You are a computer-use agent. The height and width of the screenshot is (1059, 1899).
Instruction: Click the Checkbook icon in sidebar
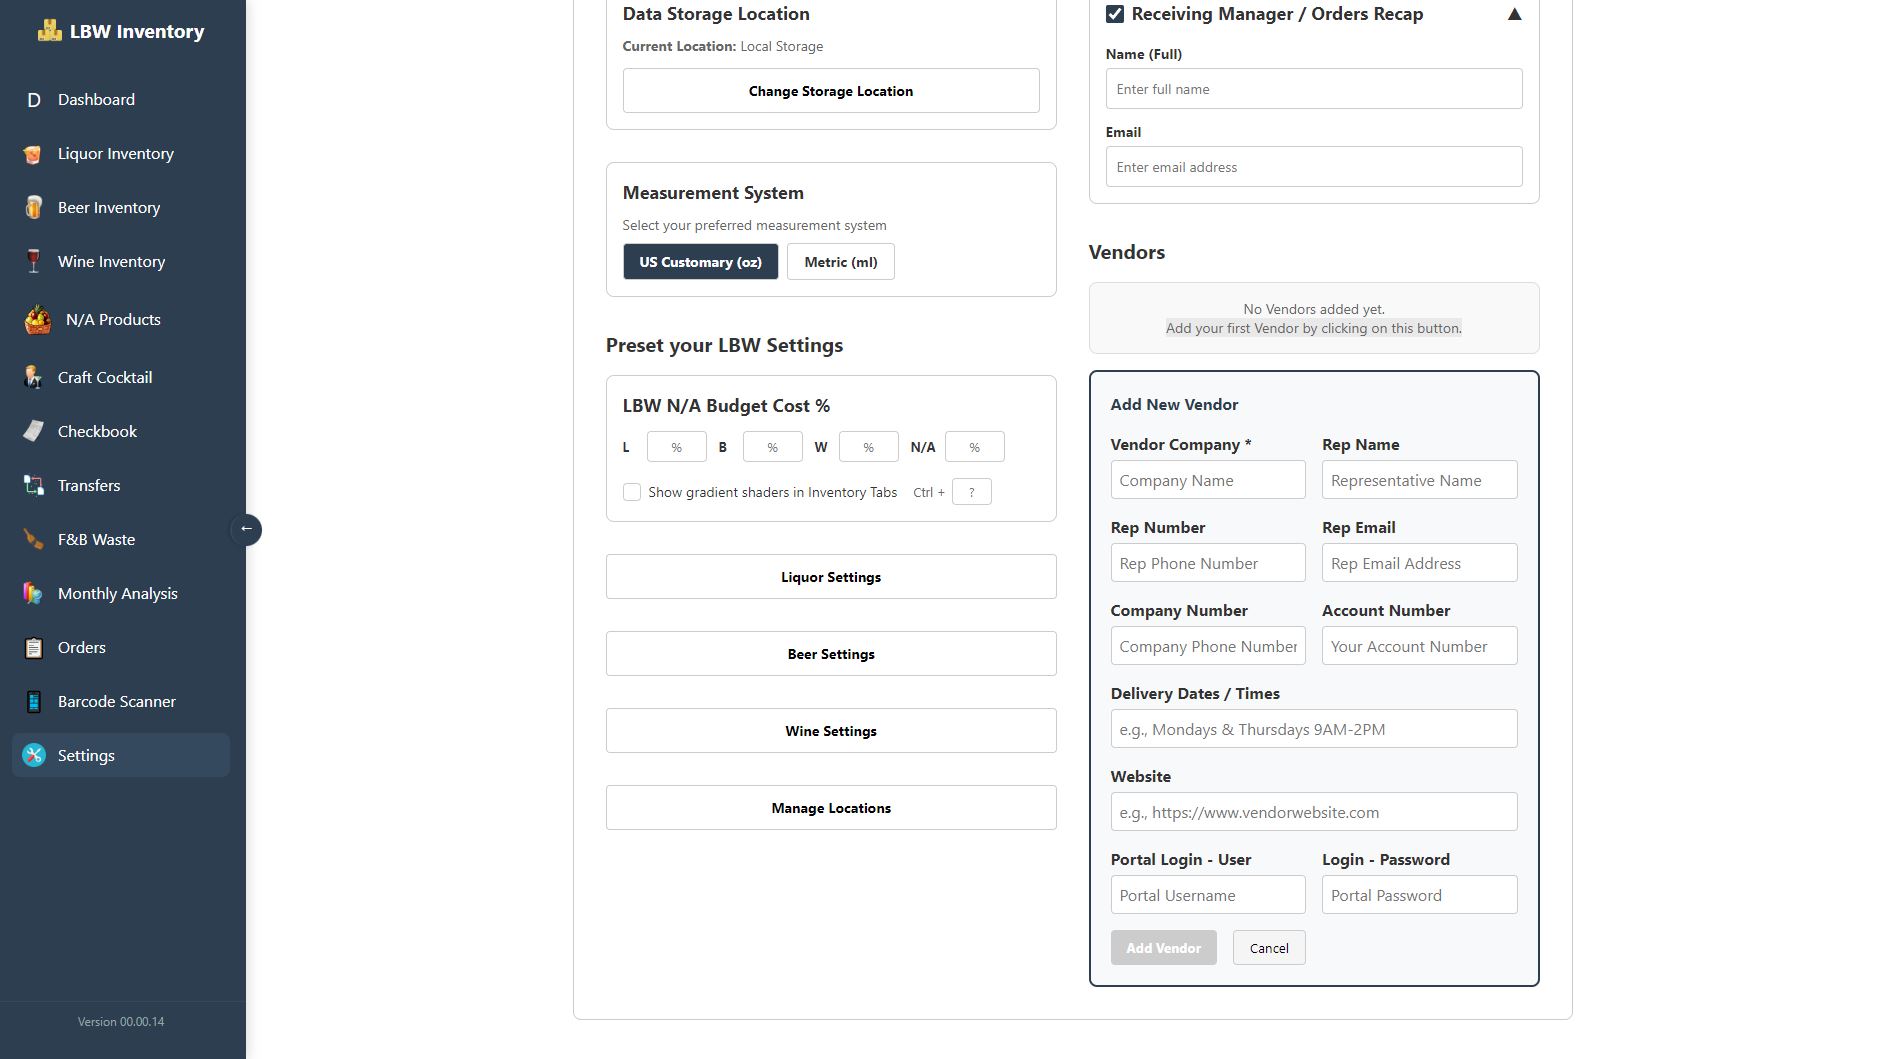click(x=33, y=432)
